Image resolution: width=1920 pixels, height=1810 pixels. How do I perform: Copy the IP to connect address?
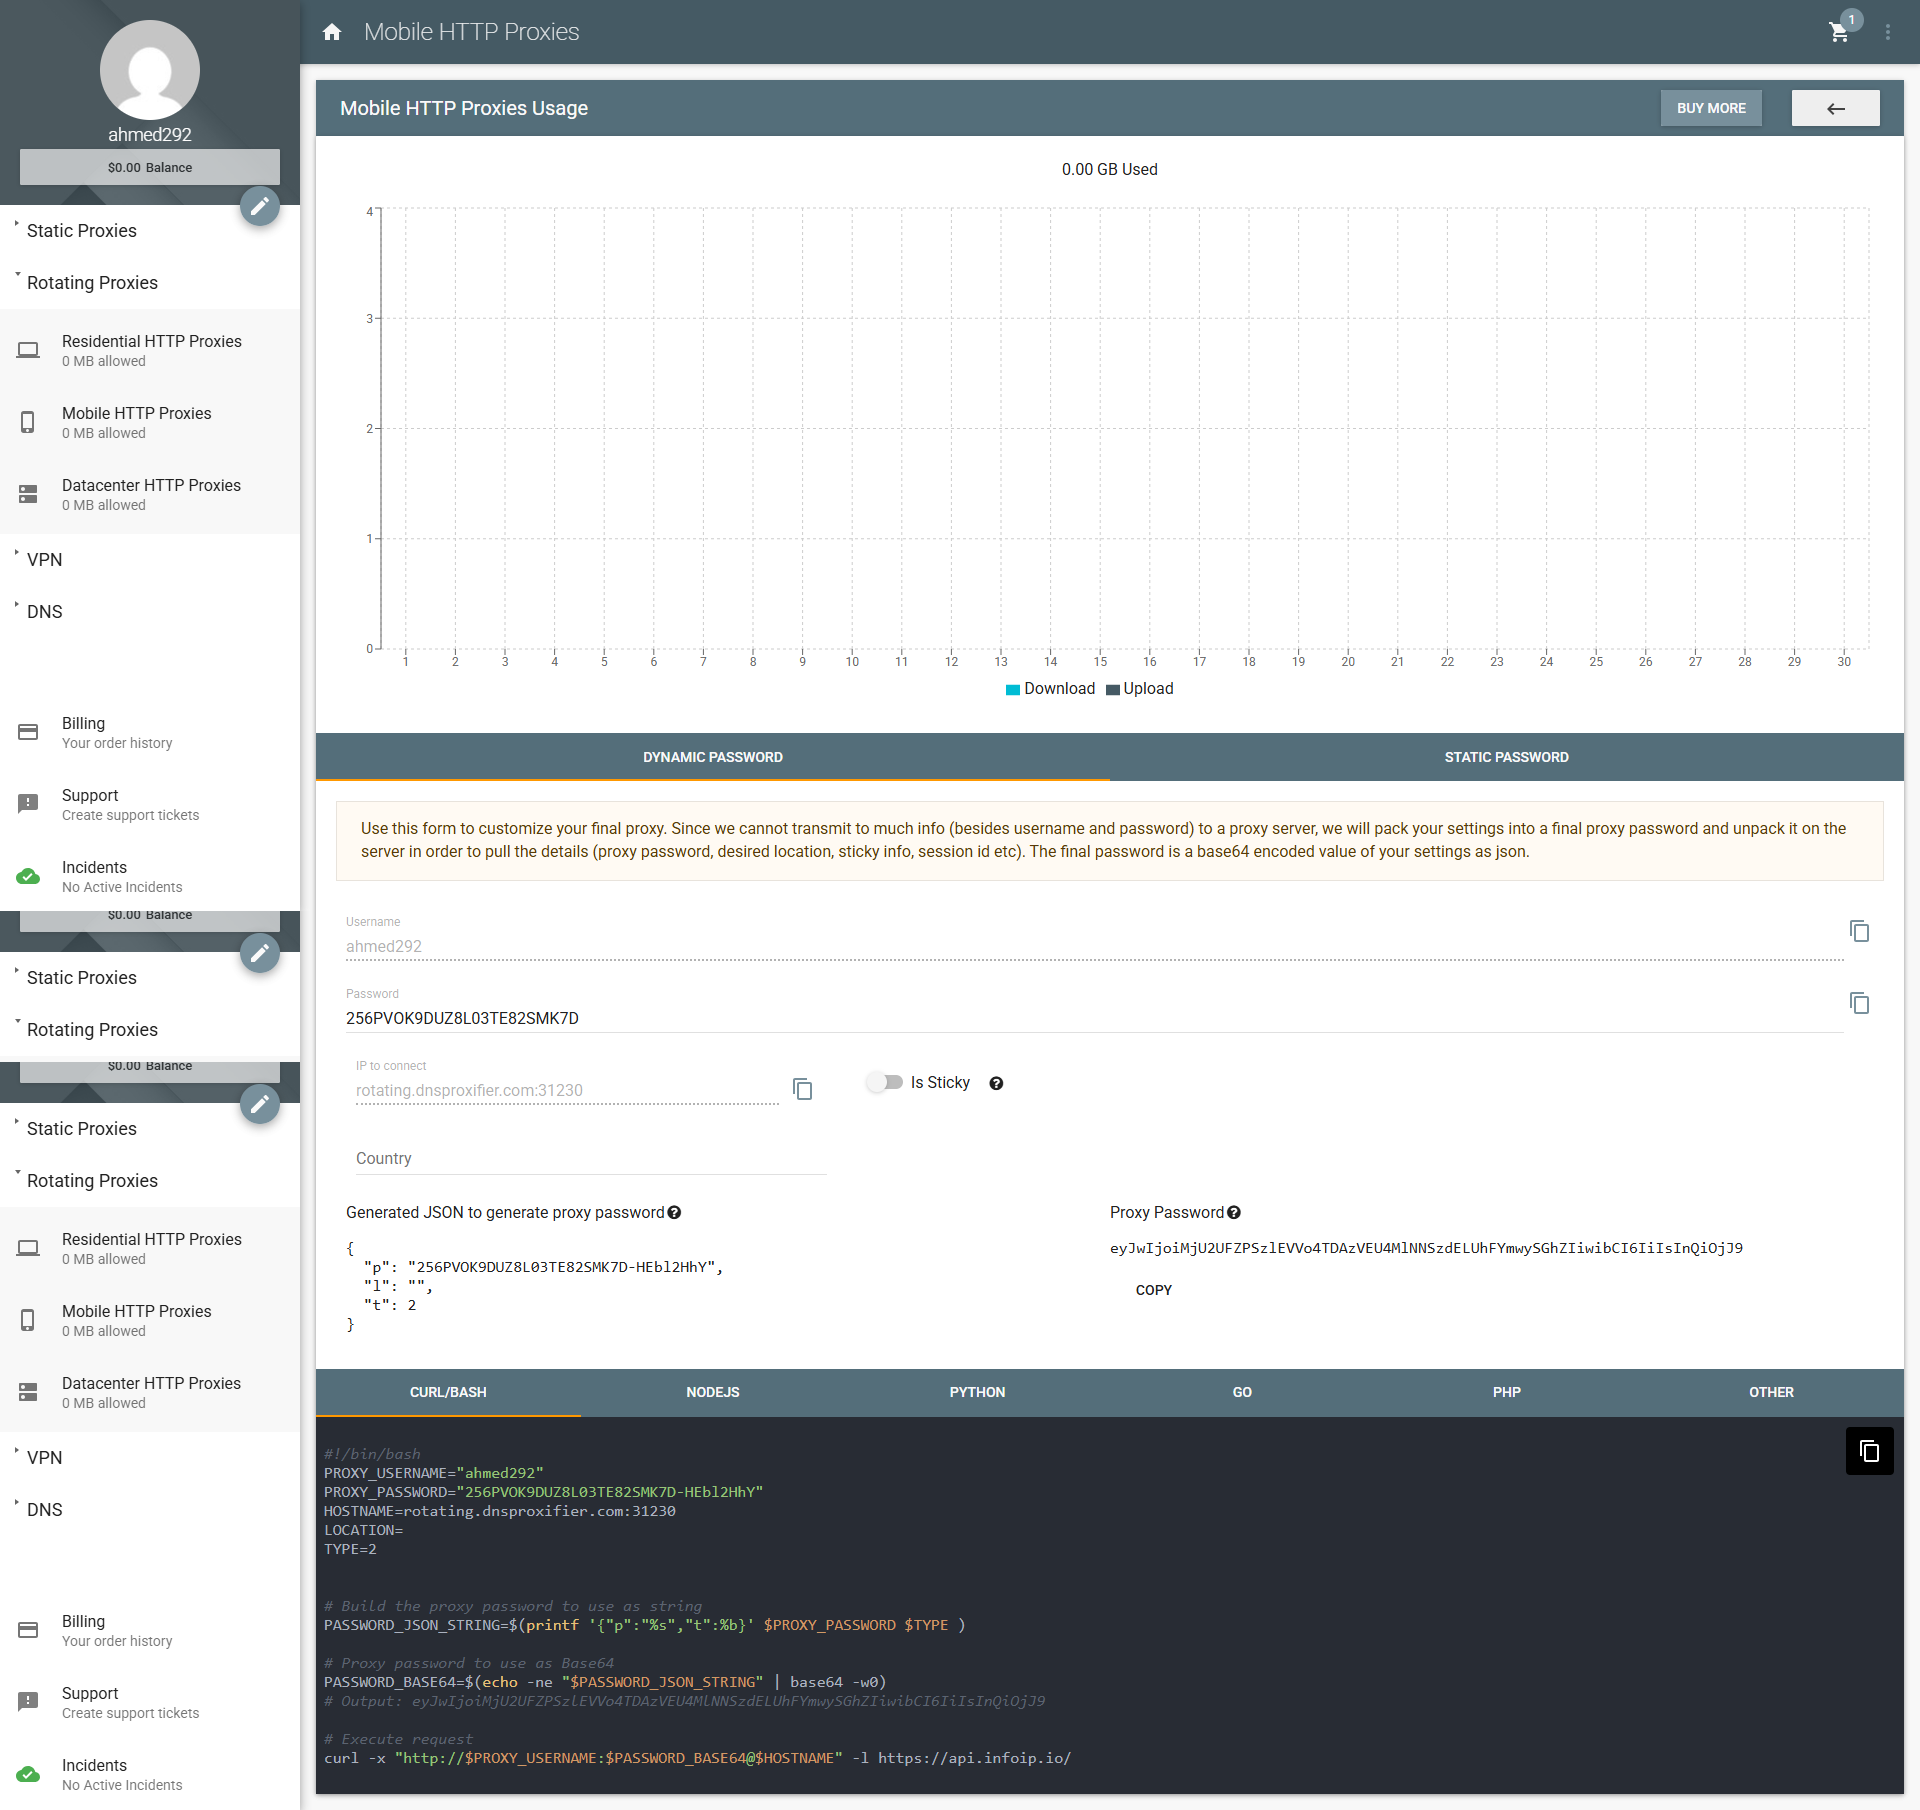point(802,1089)
